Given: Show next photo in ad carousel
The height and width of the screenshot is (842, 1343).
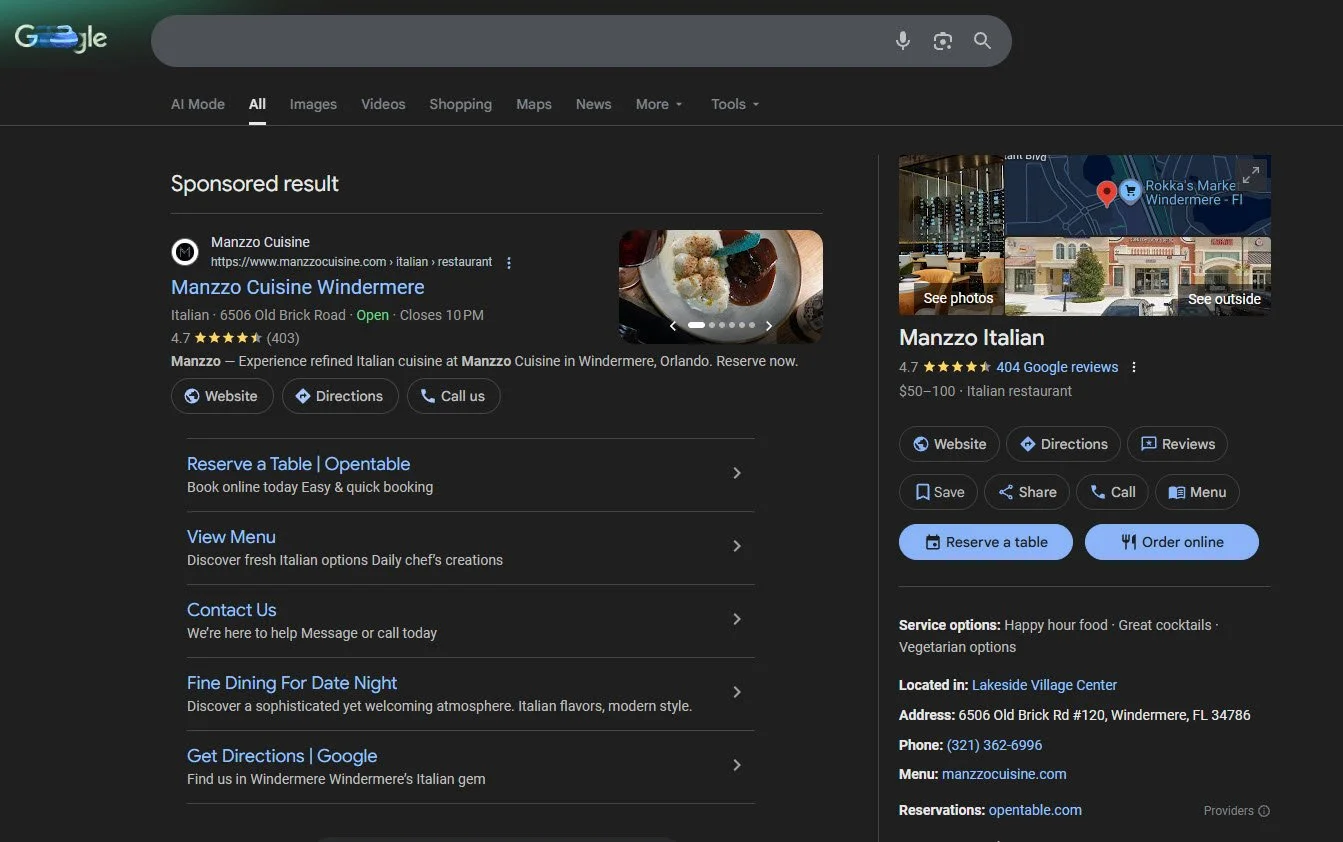Looking at the screenshot, I should pos(768,325).
